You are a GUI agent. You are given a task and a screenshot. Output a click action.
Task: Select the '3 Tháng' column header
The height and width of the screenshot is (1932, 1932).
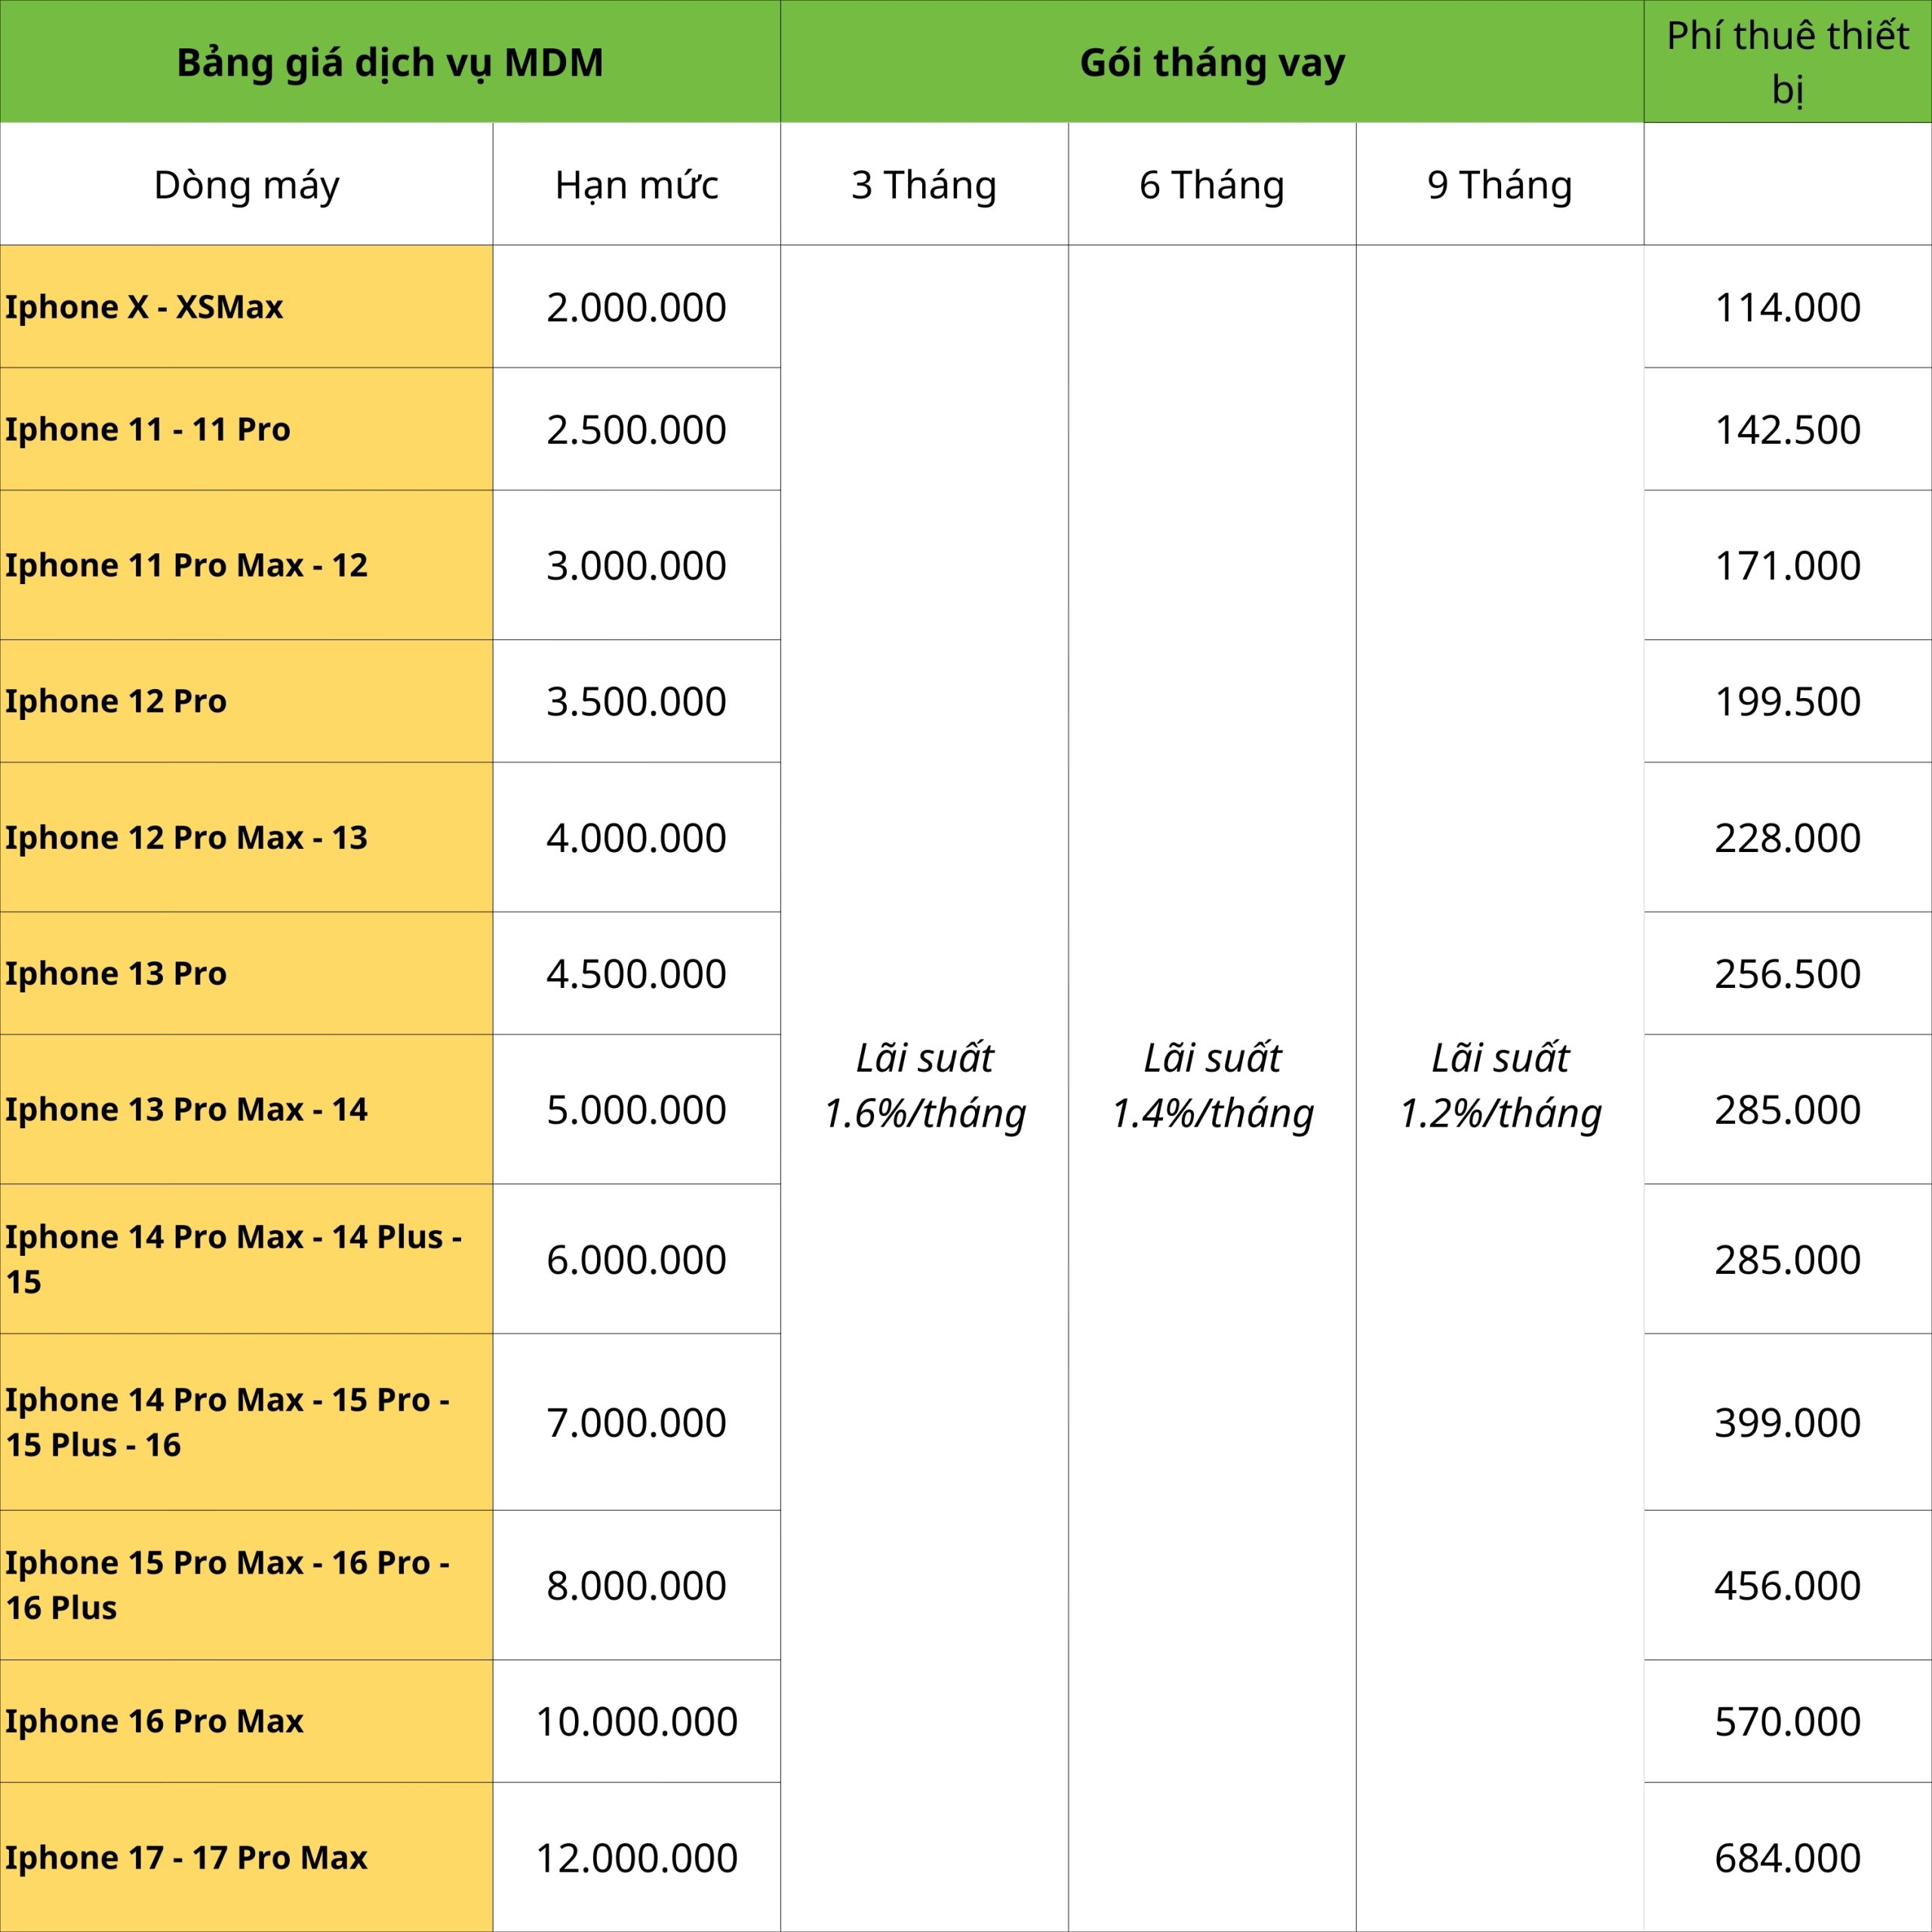pyautogui.click(x=924, y=185)
